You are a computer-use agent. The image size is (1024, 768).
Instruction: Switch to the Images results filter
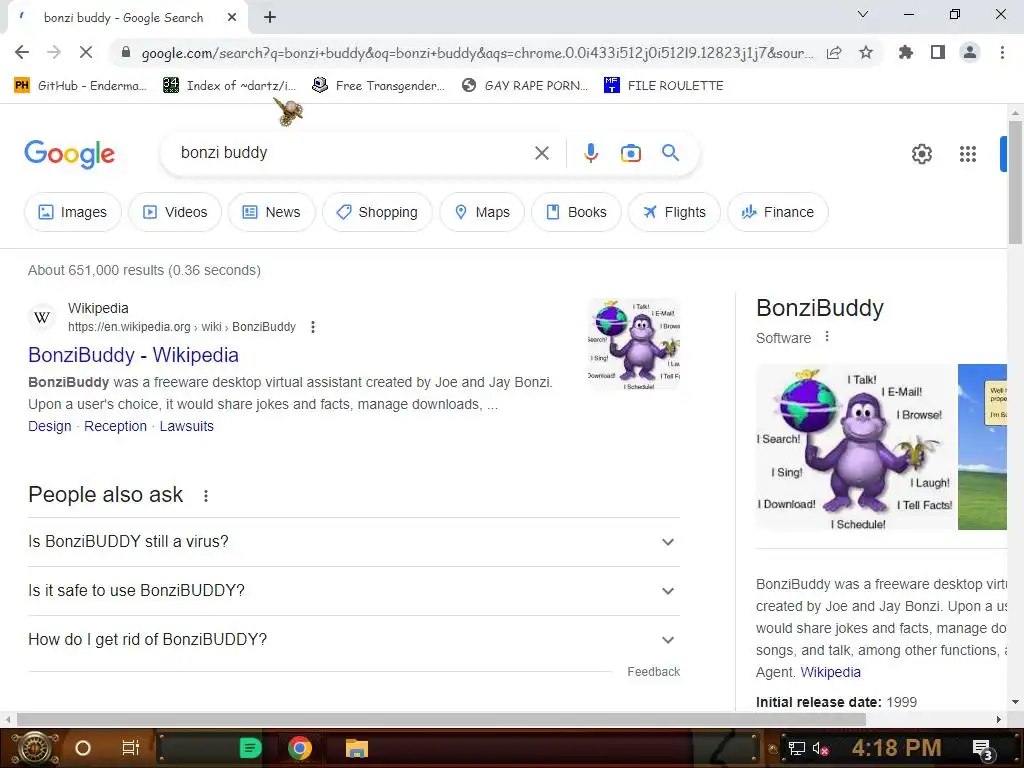[72, 212]
